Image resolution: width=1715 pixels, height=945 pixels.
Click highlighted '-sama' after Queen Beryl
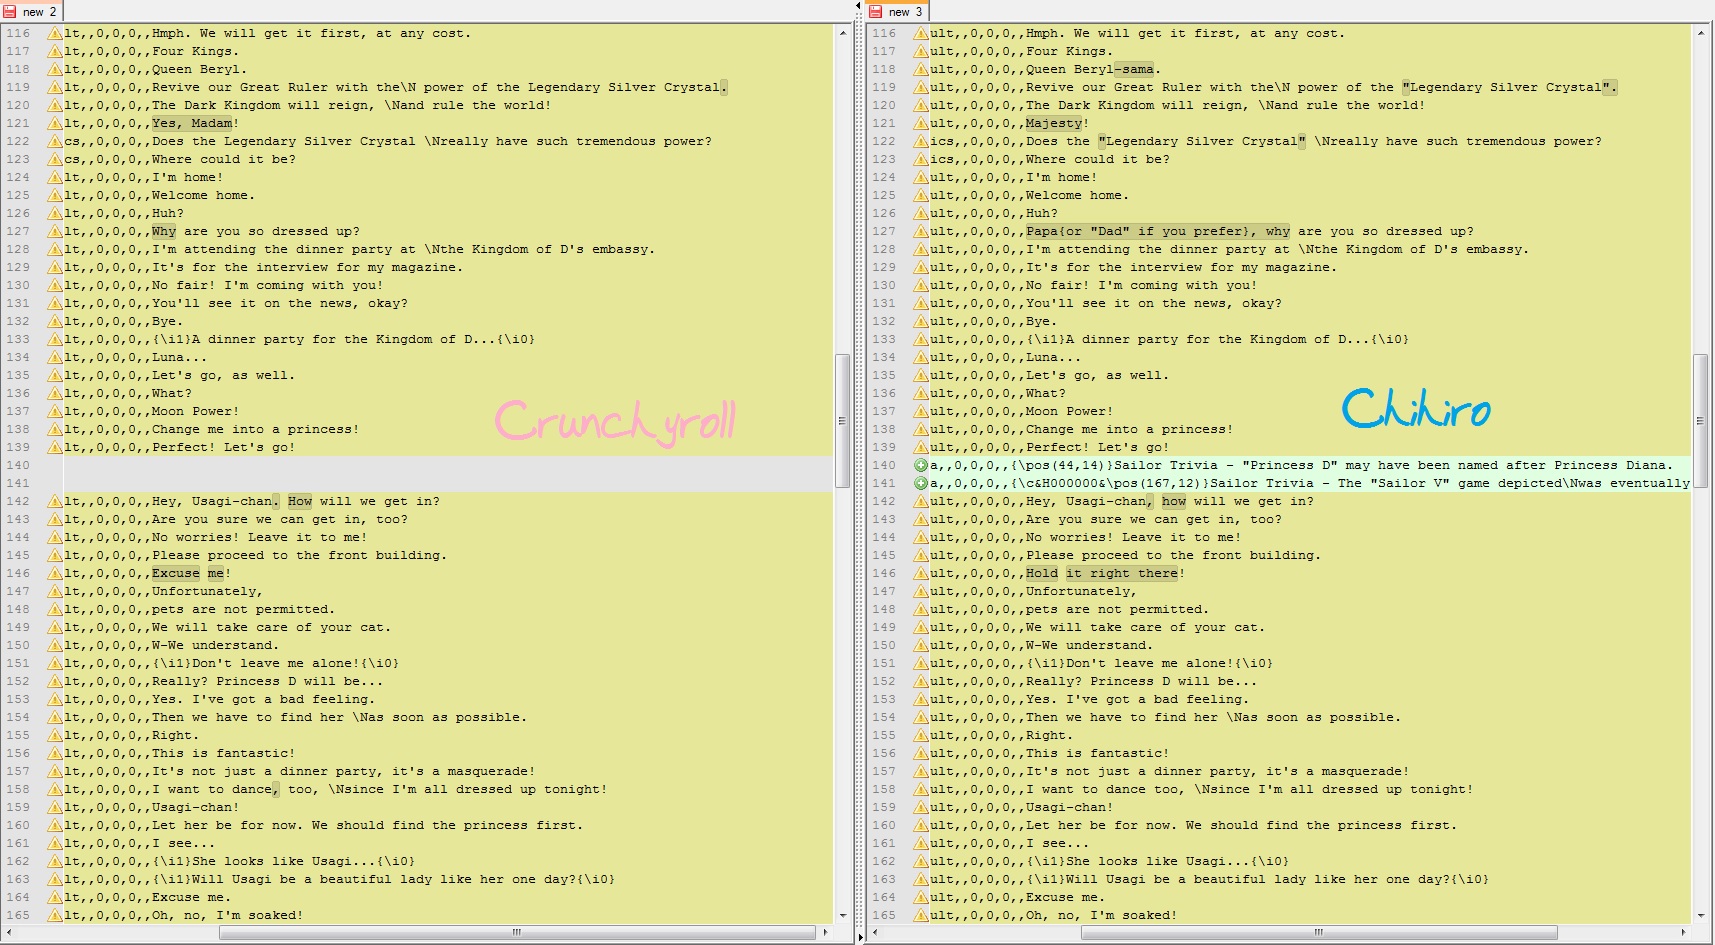[x=1134, y=69]
